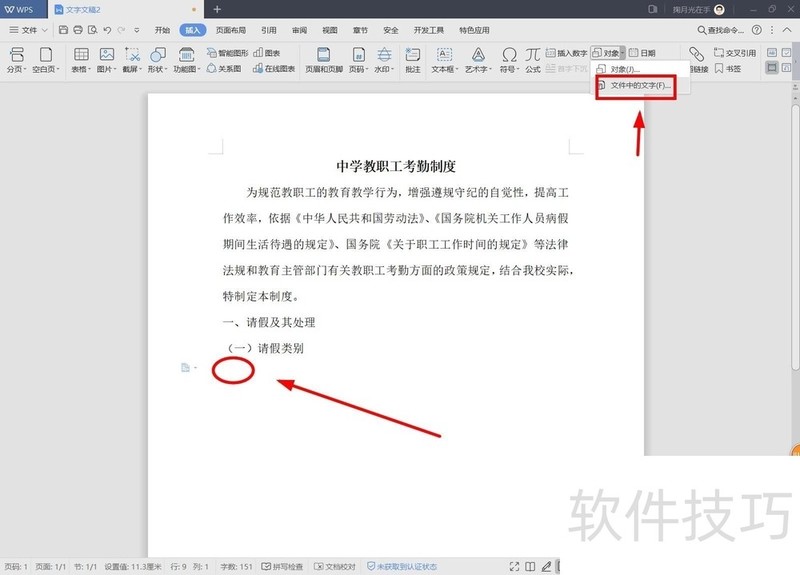Expand the quick access customize arrow
Viewport: 800px width, 575px height.
point(137,30)
